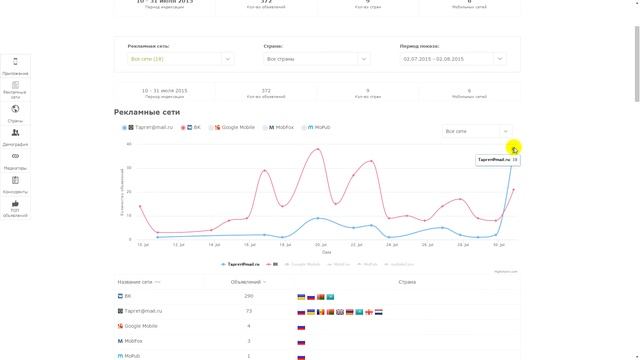The image size is (640, 360).
Task: Click the Netherlands flag in the Таргет@mail.ru row
Action: point(379,312)
